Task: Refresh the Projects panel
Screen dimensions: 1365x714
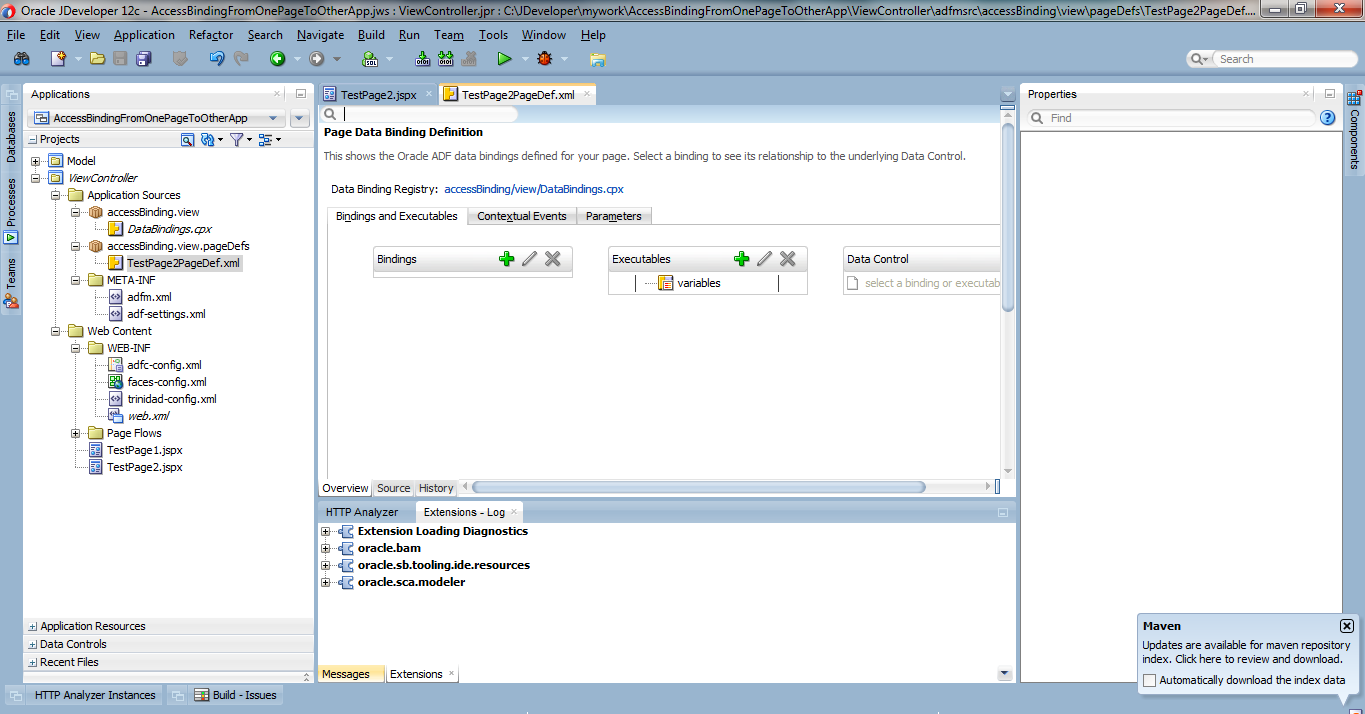Action: [207, 140]
